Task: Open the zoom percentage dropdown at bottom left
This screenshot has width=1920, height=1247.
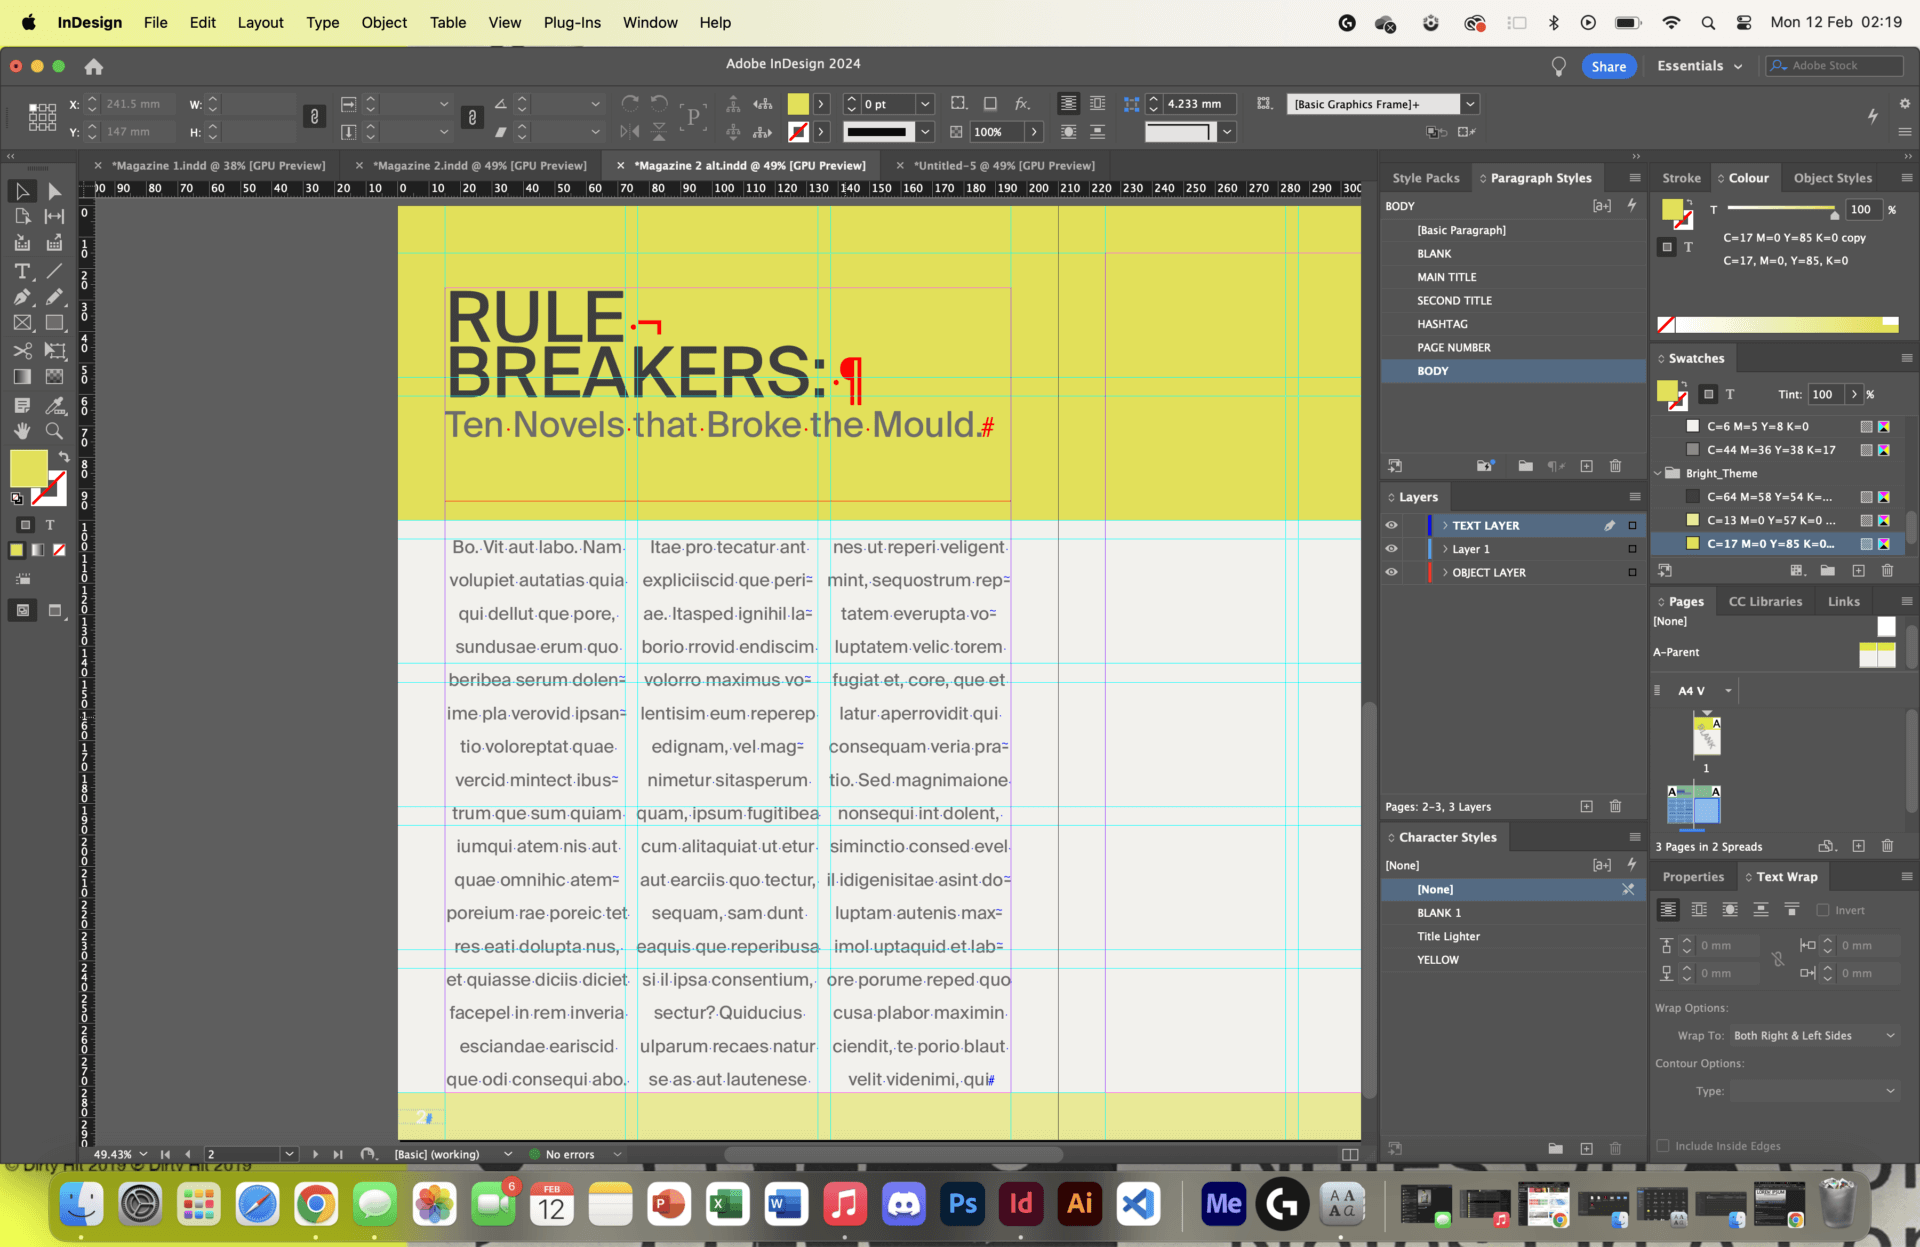Action: [143, 1154]
